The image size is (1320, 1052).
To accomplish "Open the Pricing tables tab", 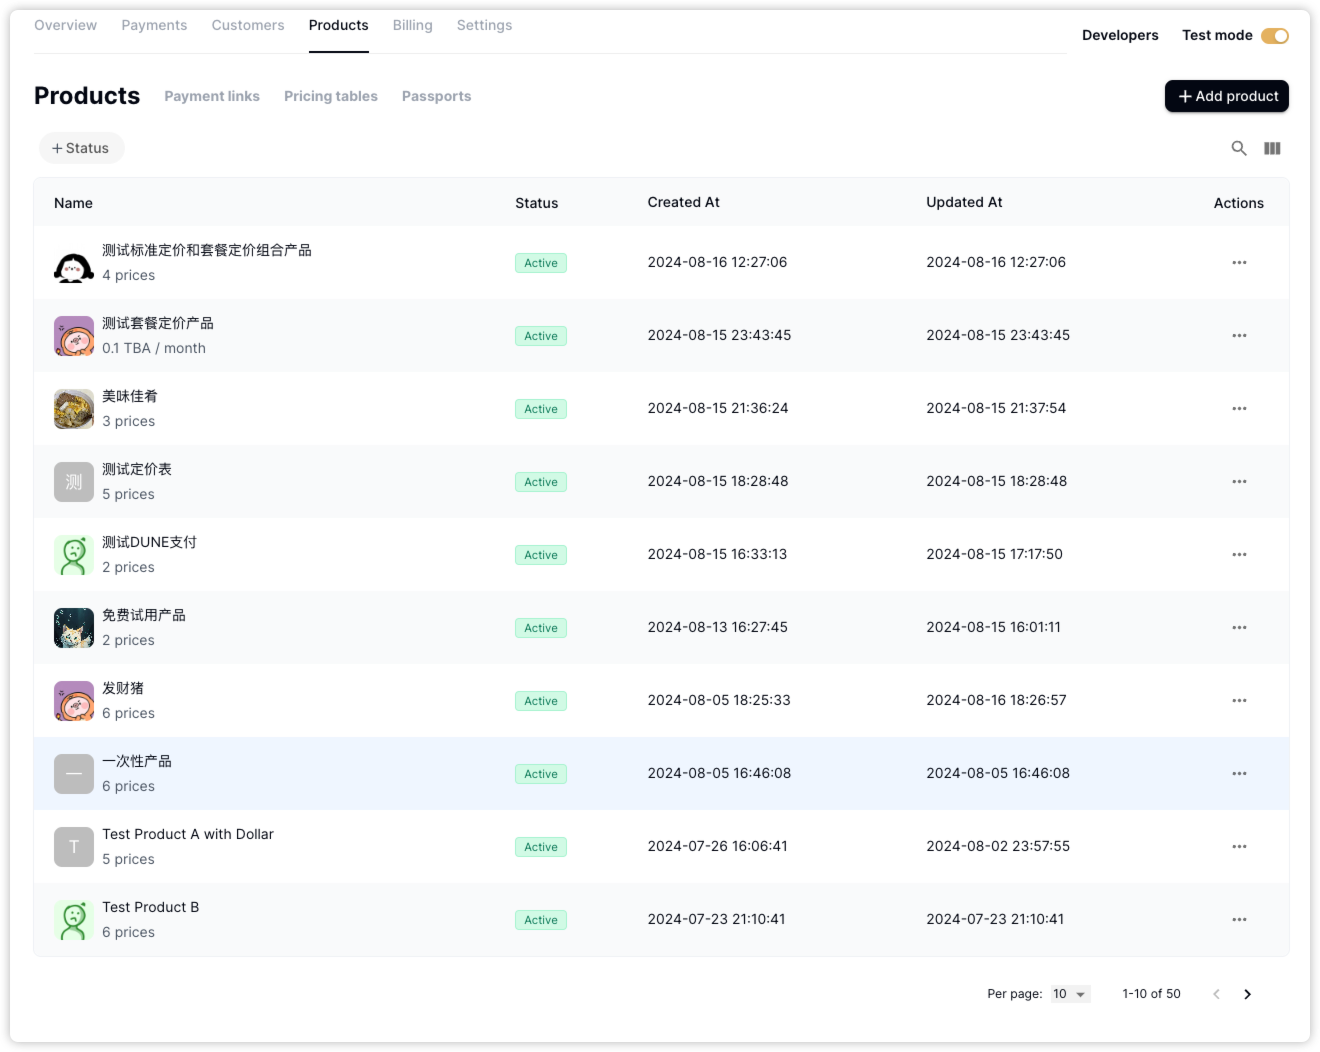I will [x=330, y=96].
